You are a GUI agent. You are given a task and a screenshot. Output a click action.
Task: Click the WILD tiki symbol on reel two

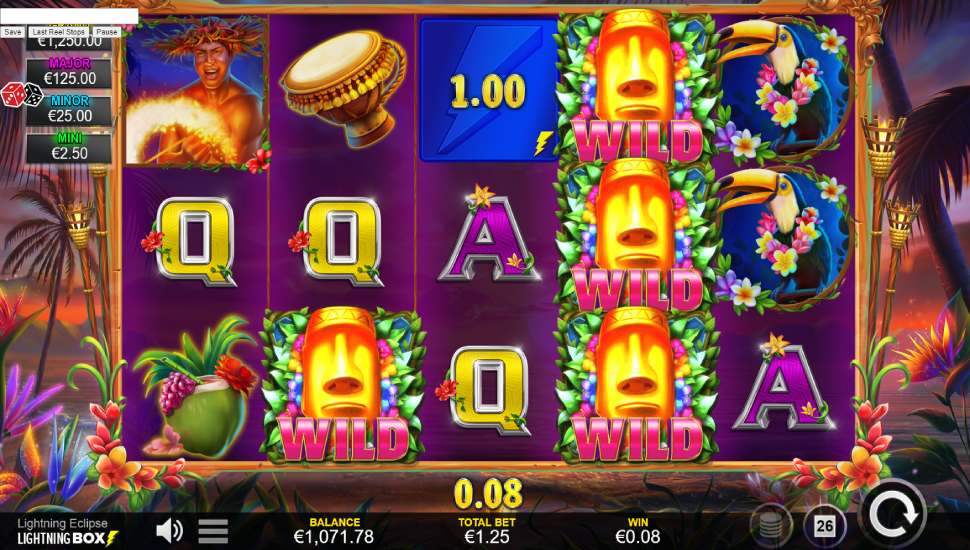coord(343,385)
